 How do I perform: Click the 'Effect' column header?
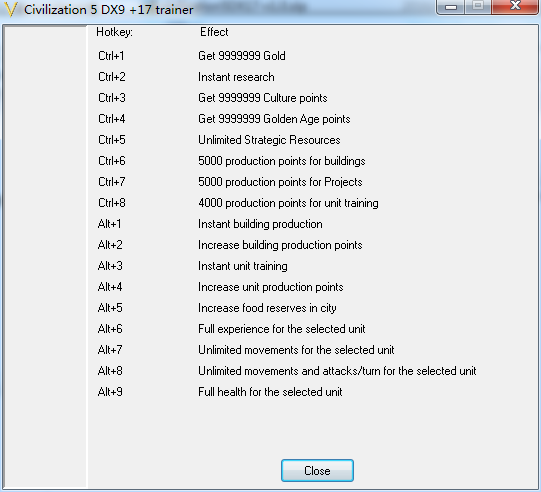tap(214, 32)
